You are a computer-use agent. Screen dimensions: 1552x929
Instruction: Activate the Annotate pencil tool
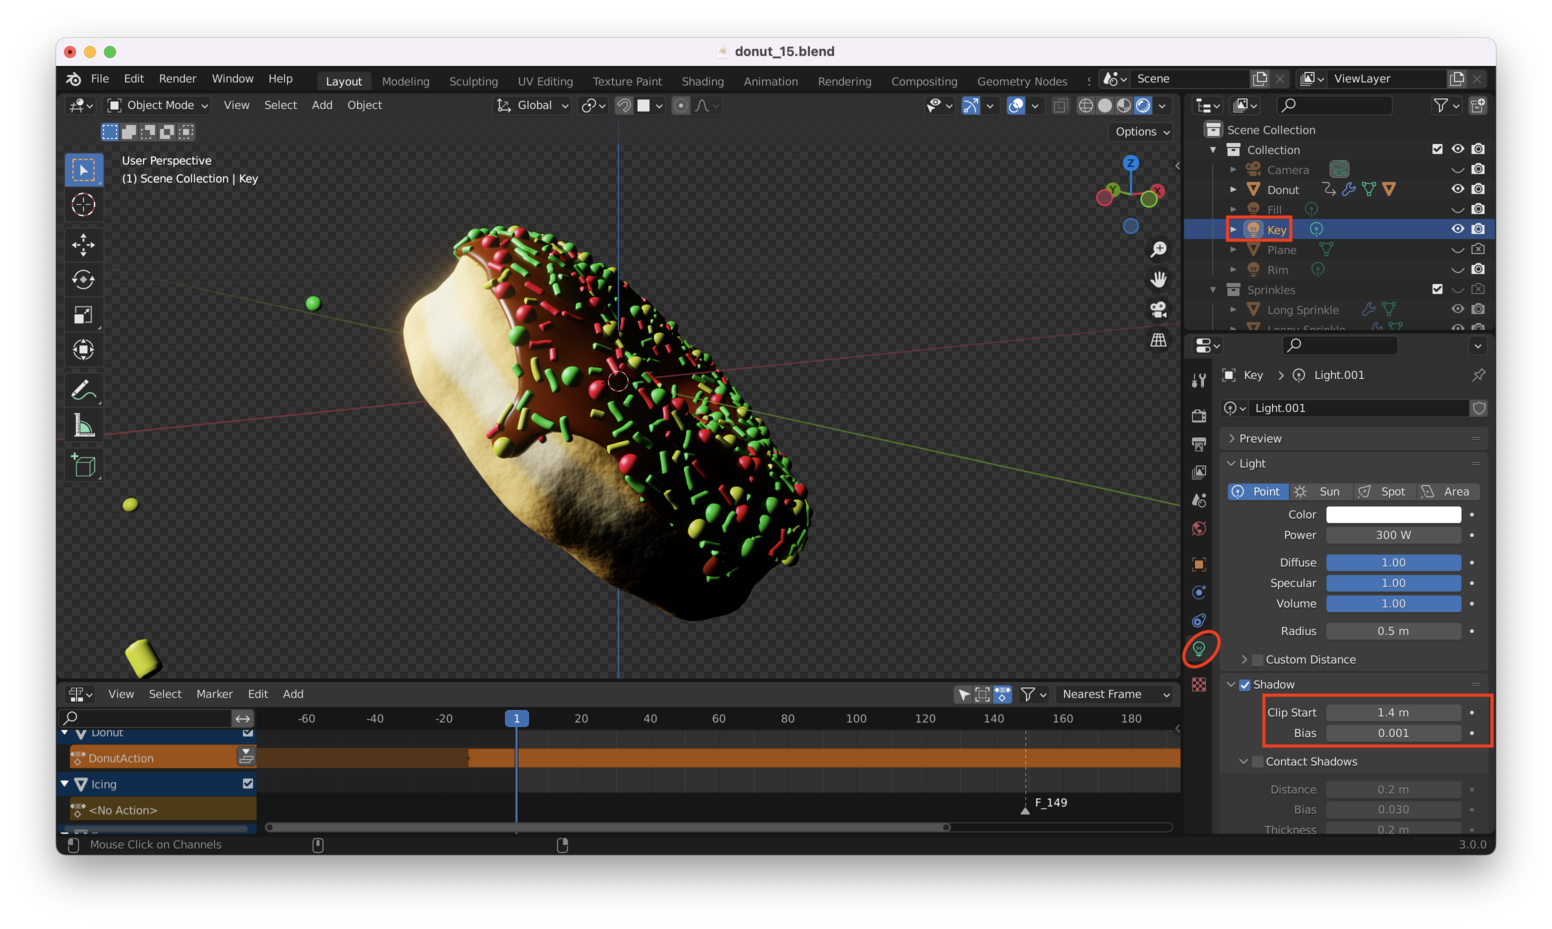coord(84,390)
